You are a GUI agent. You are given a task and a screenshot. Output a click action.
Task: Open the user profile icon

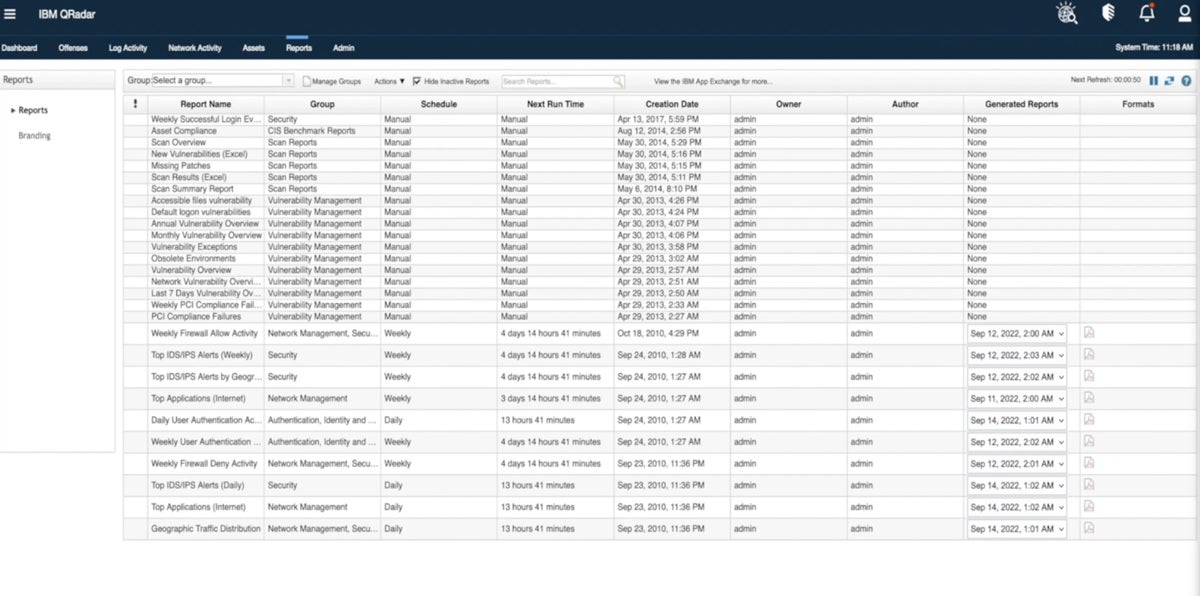[1184, 13]
